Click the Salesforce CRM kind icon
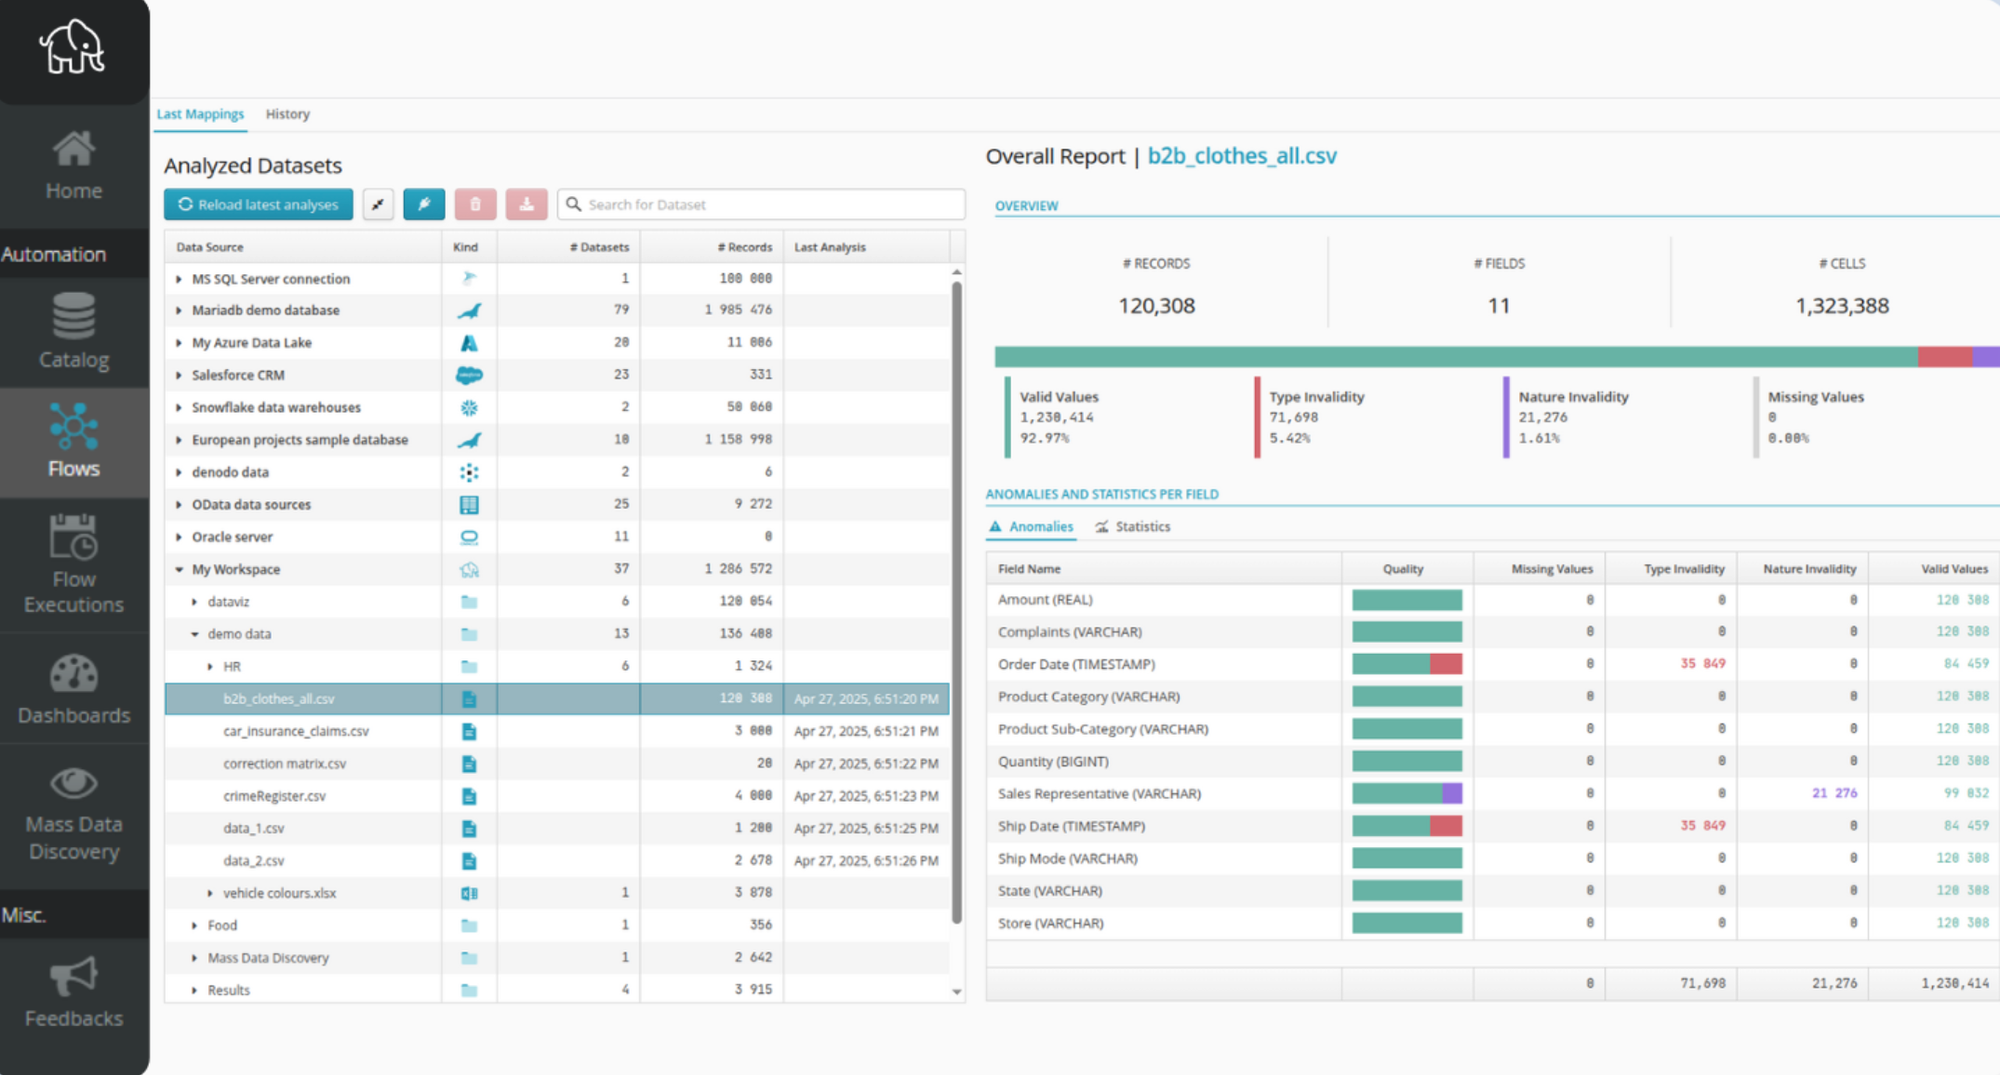 469,375
